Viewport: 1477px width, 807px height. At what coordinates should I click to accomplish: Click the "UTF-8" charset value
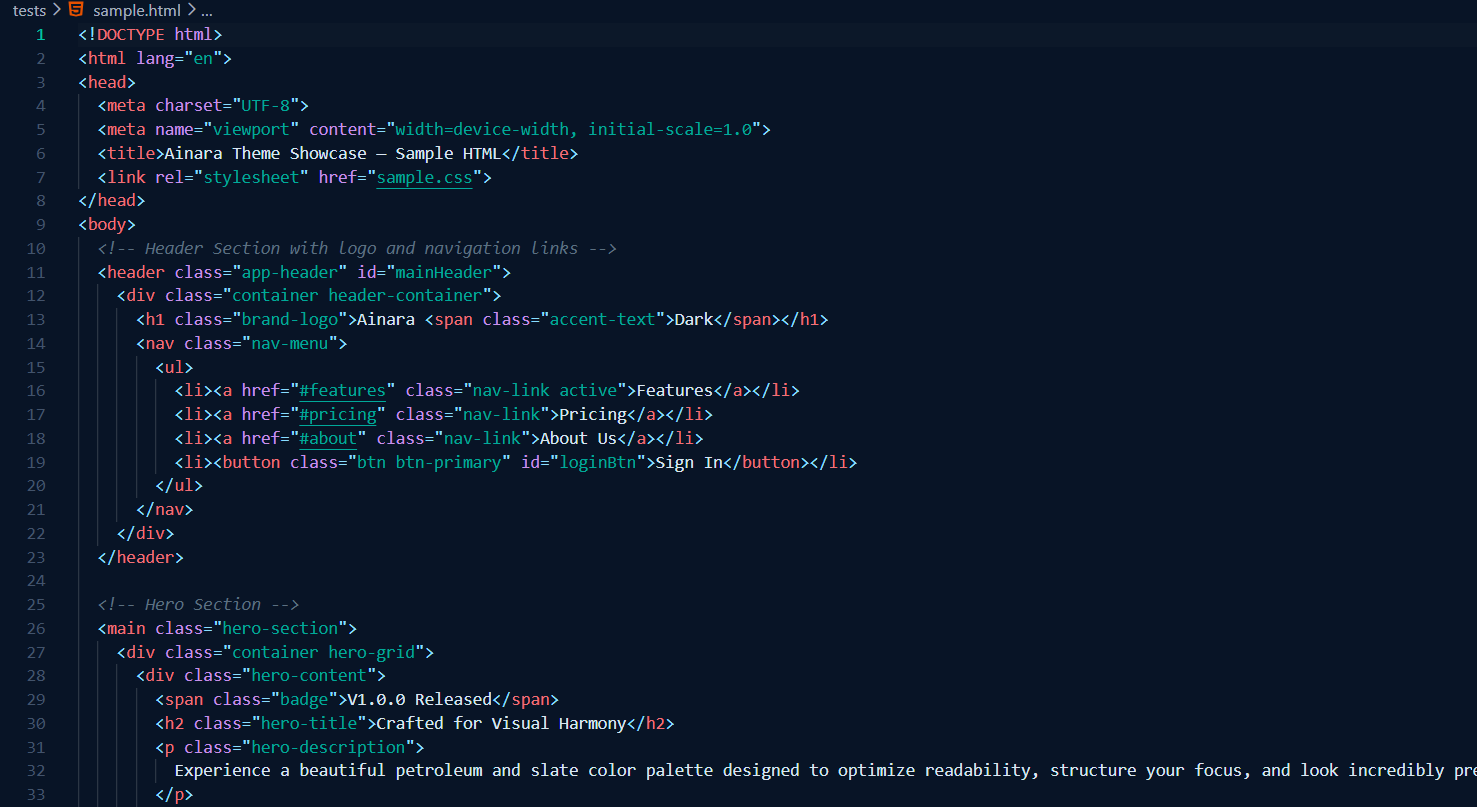tap(266, 105)
